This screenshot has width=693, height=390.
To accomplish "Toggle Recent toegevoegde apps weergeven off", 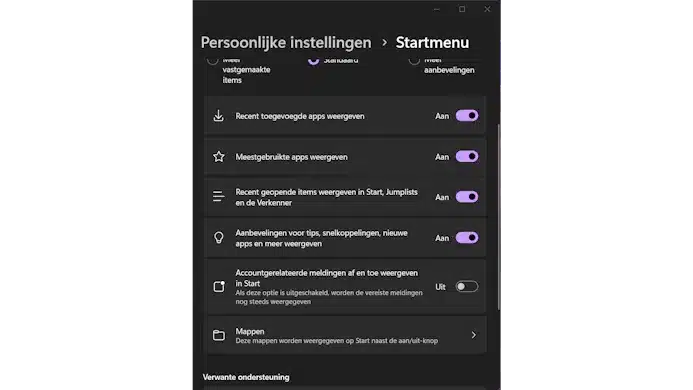I will coord(467,116).
